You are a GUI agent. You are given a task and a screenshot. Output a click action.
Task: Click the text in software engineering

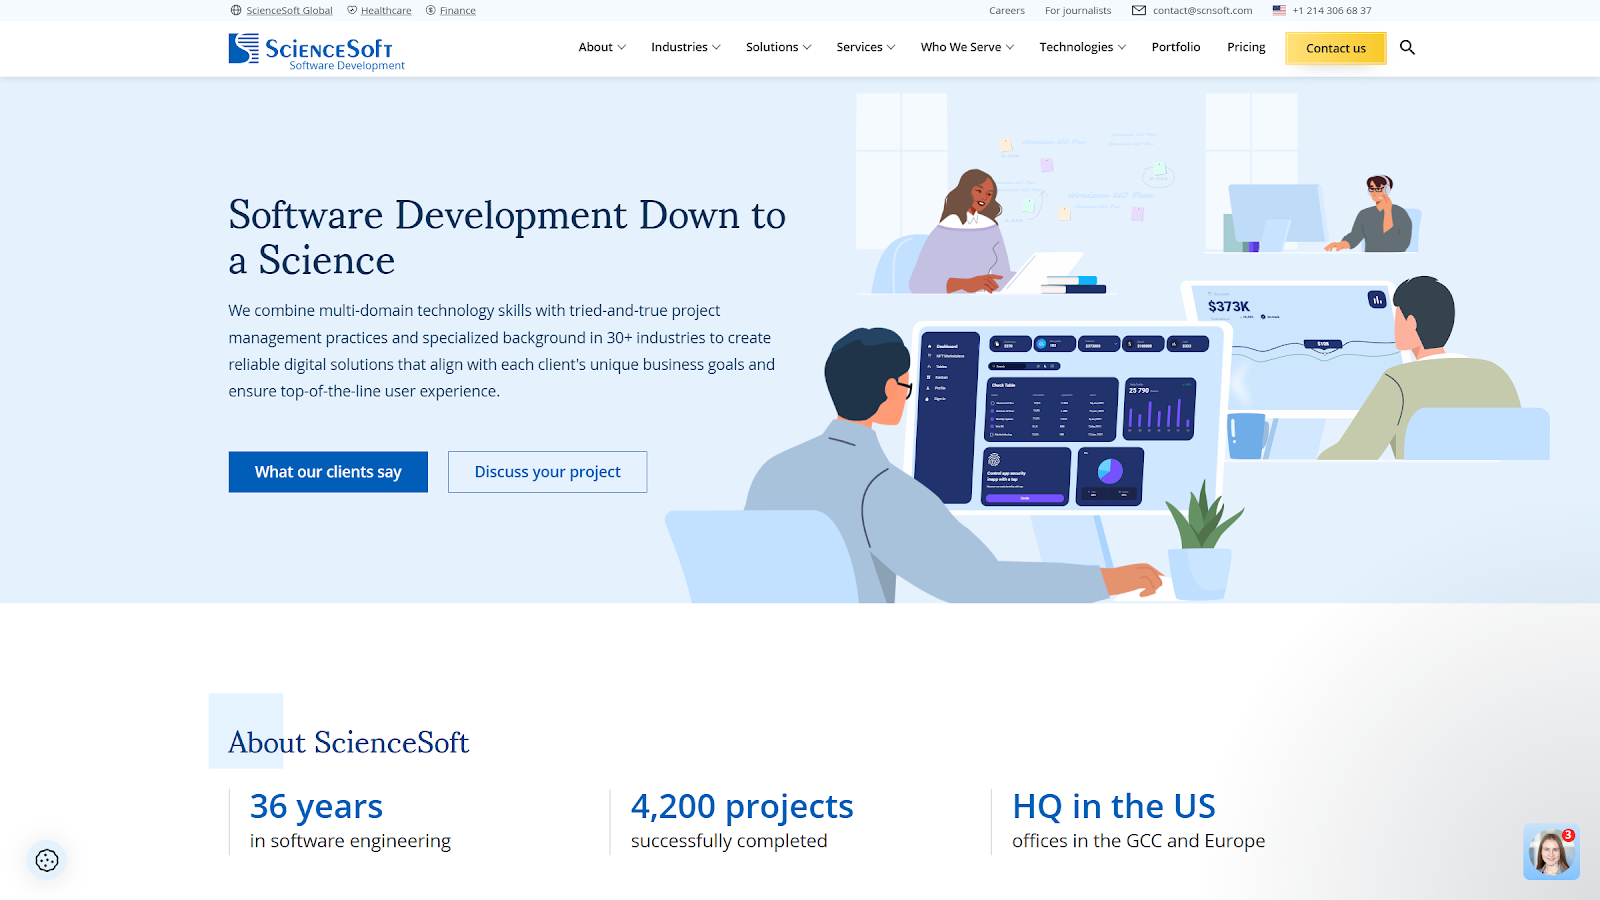[x=350, y=841]
